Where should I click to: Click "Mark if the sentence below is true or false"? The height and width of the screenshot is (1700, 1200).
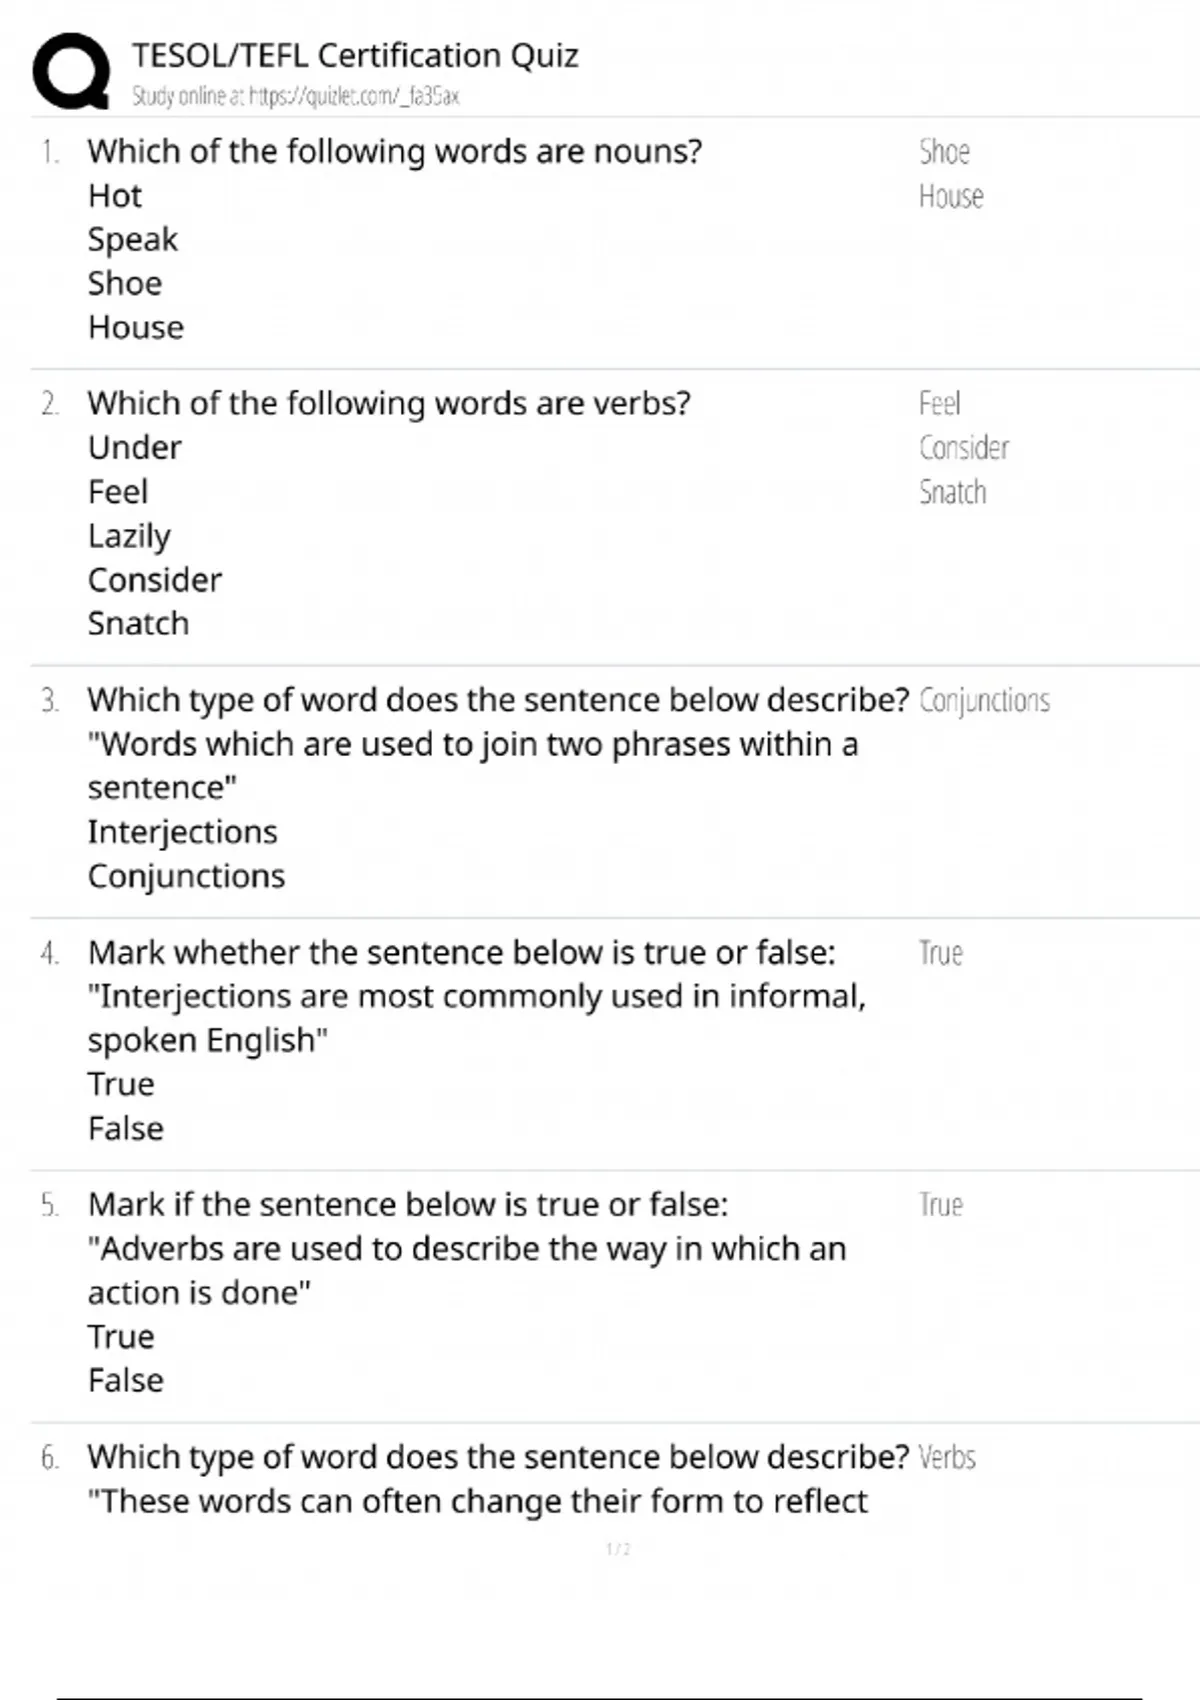coord(408,1205)
